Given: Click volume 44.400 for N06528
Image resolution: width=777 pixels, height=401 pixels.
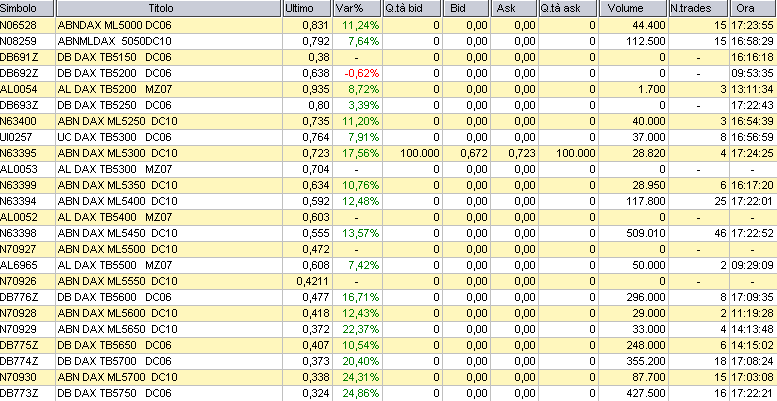Looking at the screenshot, I should (x=649, y=25).
